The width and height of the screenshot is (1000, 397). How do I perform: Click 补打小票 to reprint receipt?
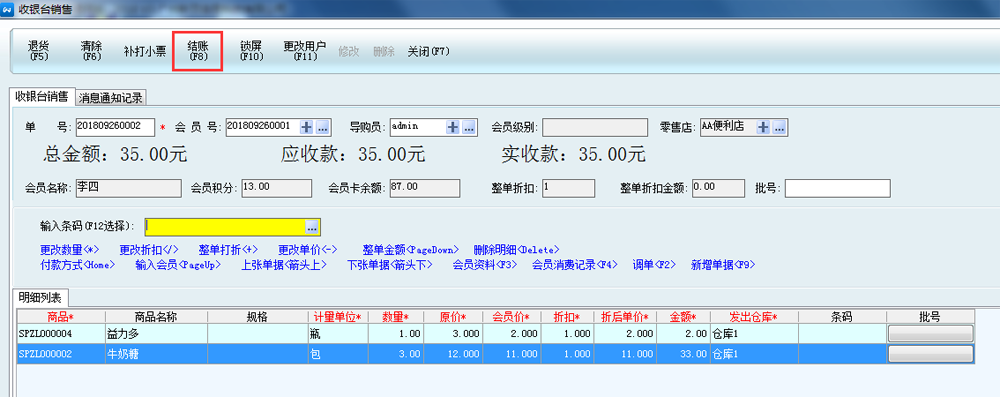[145, 51]
